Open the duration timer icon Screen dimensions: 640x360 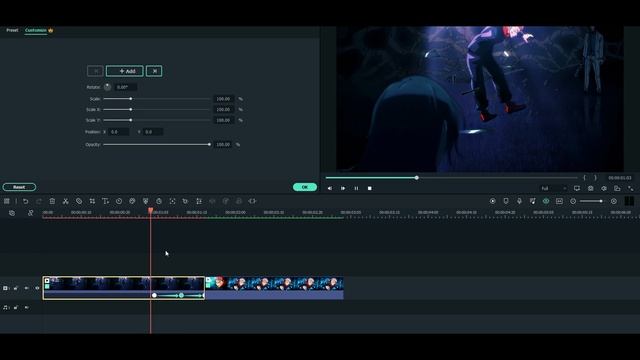point(159,201)
